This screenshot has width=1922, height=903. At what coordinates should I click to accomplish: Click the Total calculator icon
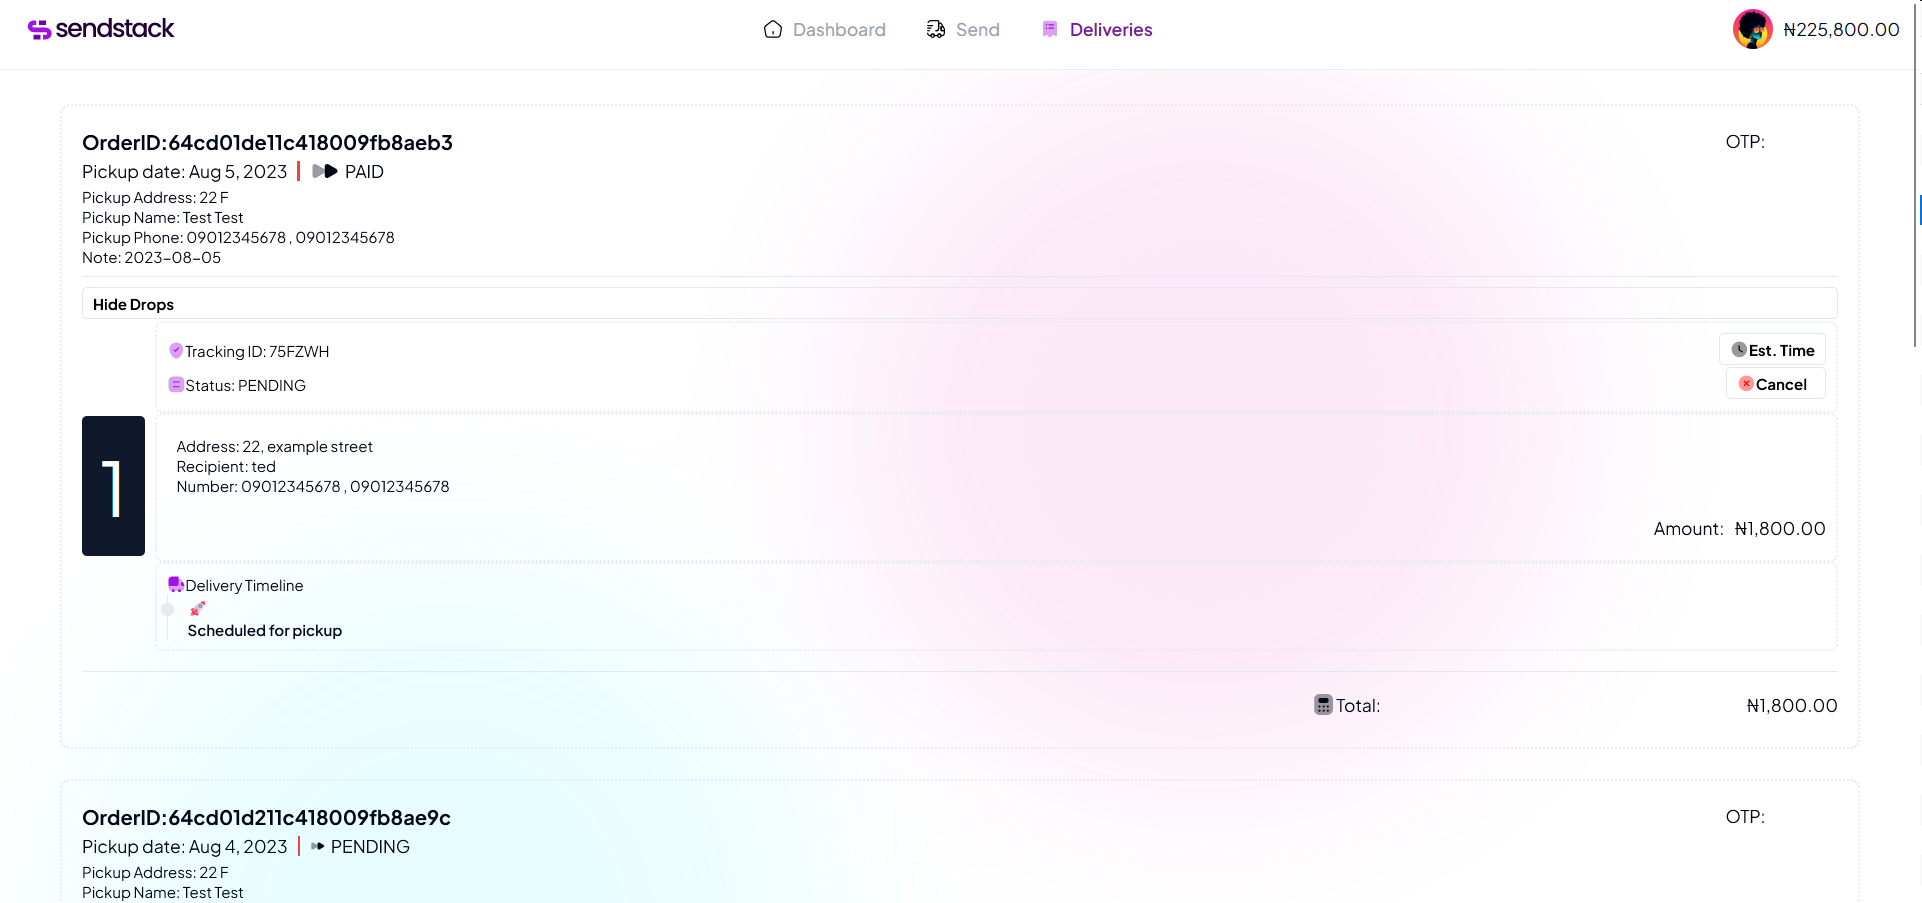(x=1323, y=705)
